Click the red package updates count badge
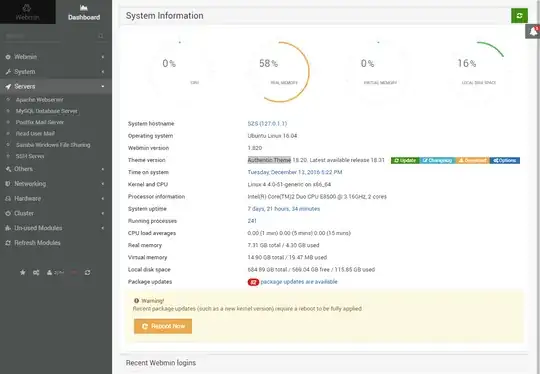 coord(253,282)
